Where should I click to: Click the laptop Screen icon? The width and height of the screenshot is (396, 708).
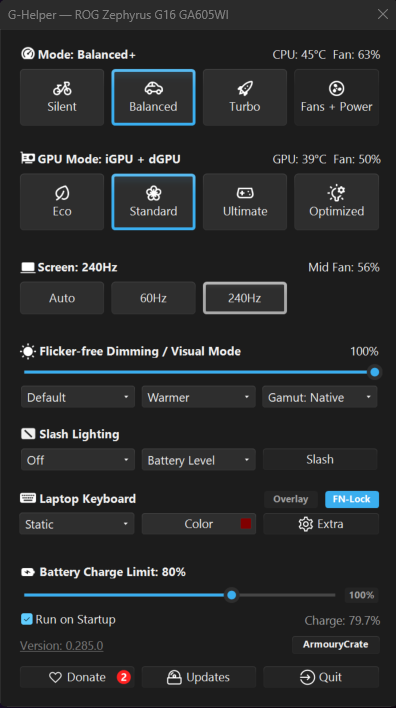click(28, 268)
